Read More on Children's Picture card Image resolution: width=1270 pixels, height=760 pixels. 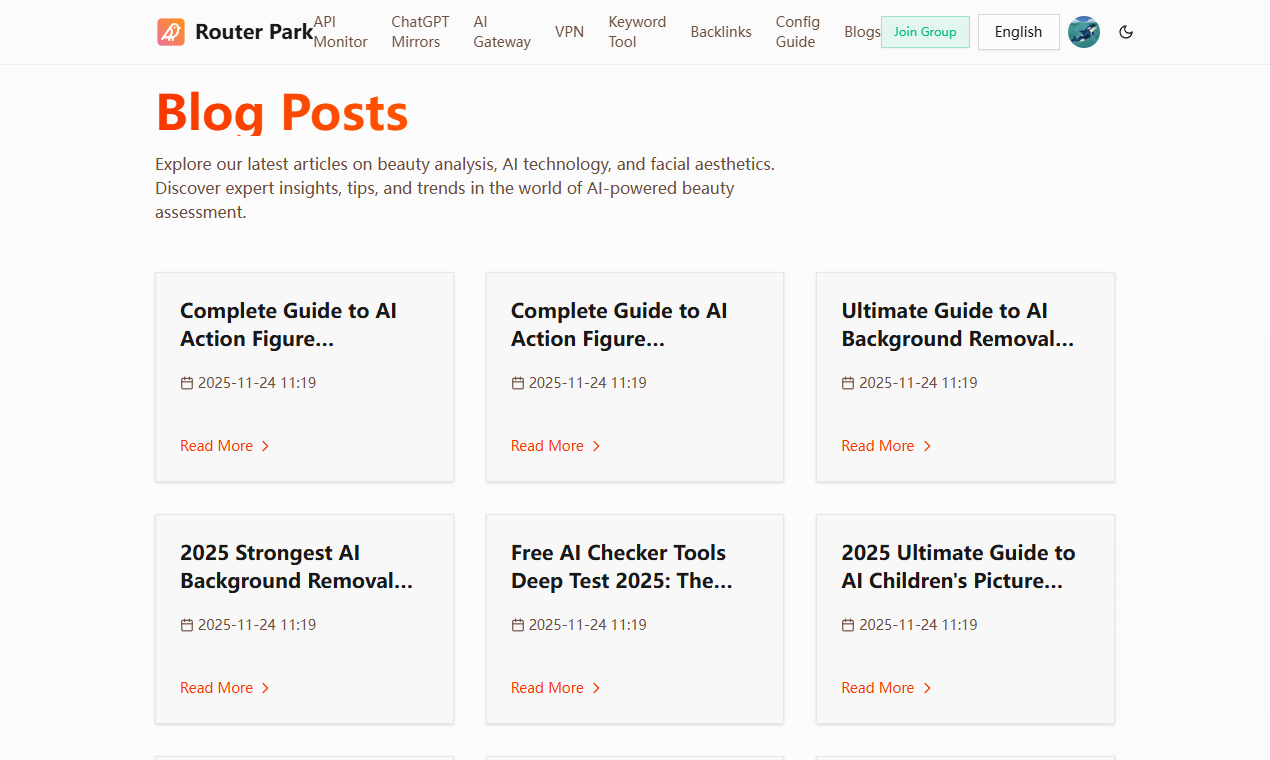point(887,688)
